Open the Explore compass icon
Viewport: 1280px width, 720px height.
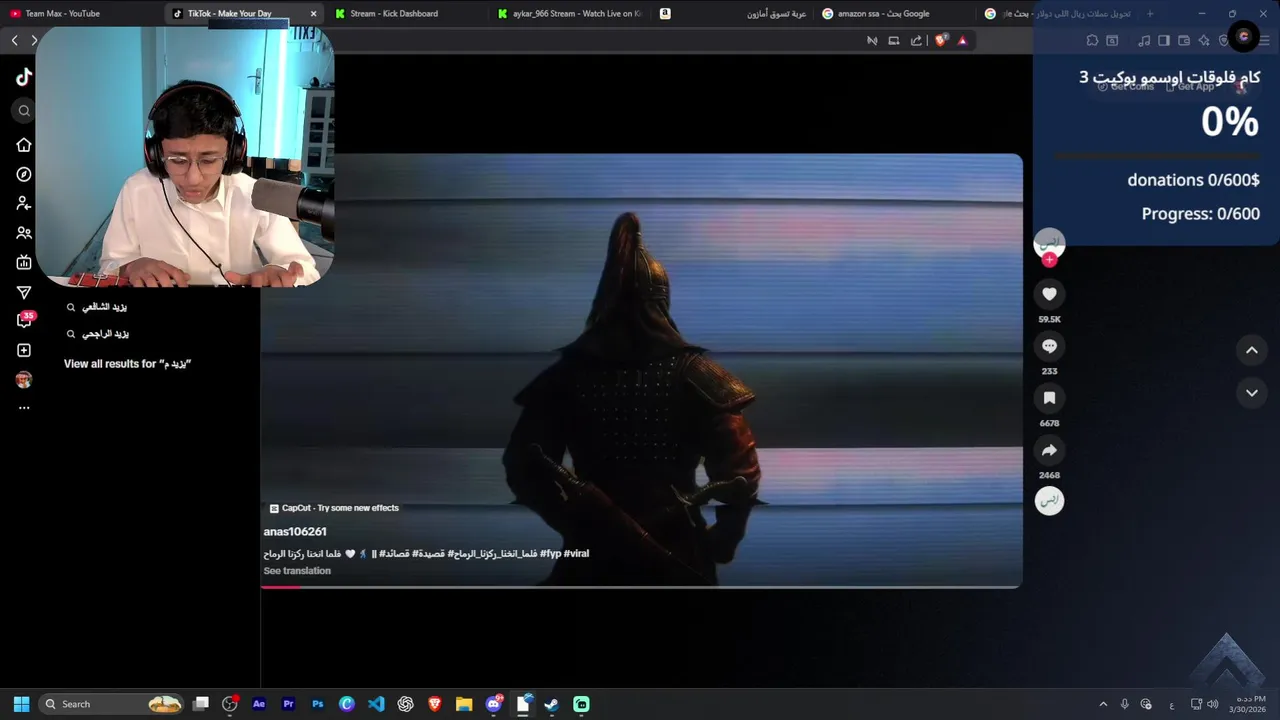24,174
